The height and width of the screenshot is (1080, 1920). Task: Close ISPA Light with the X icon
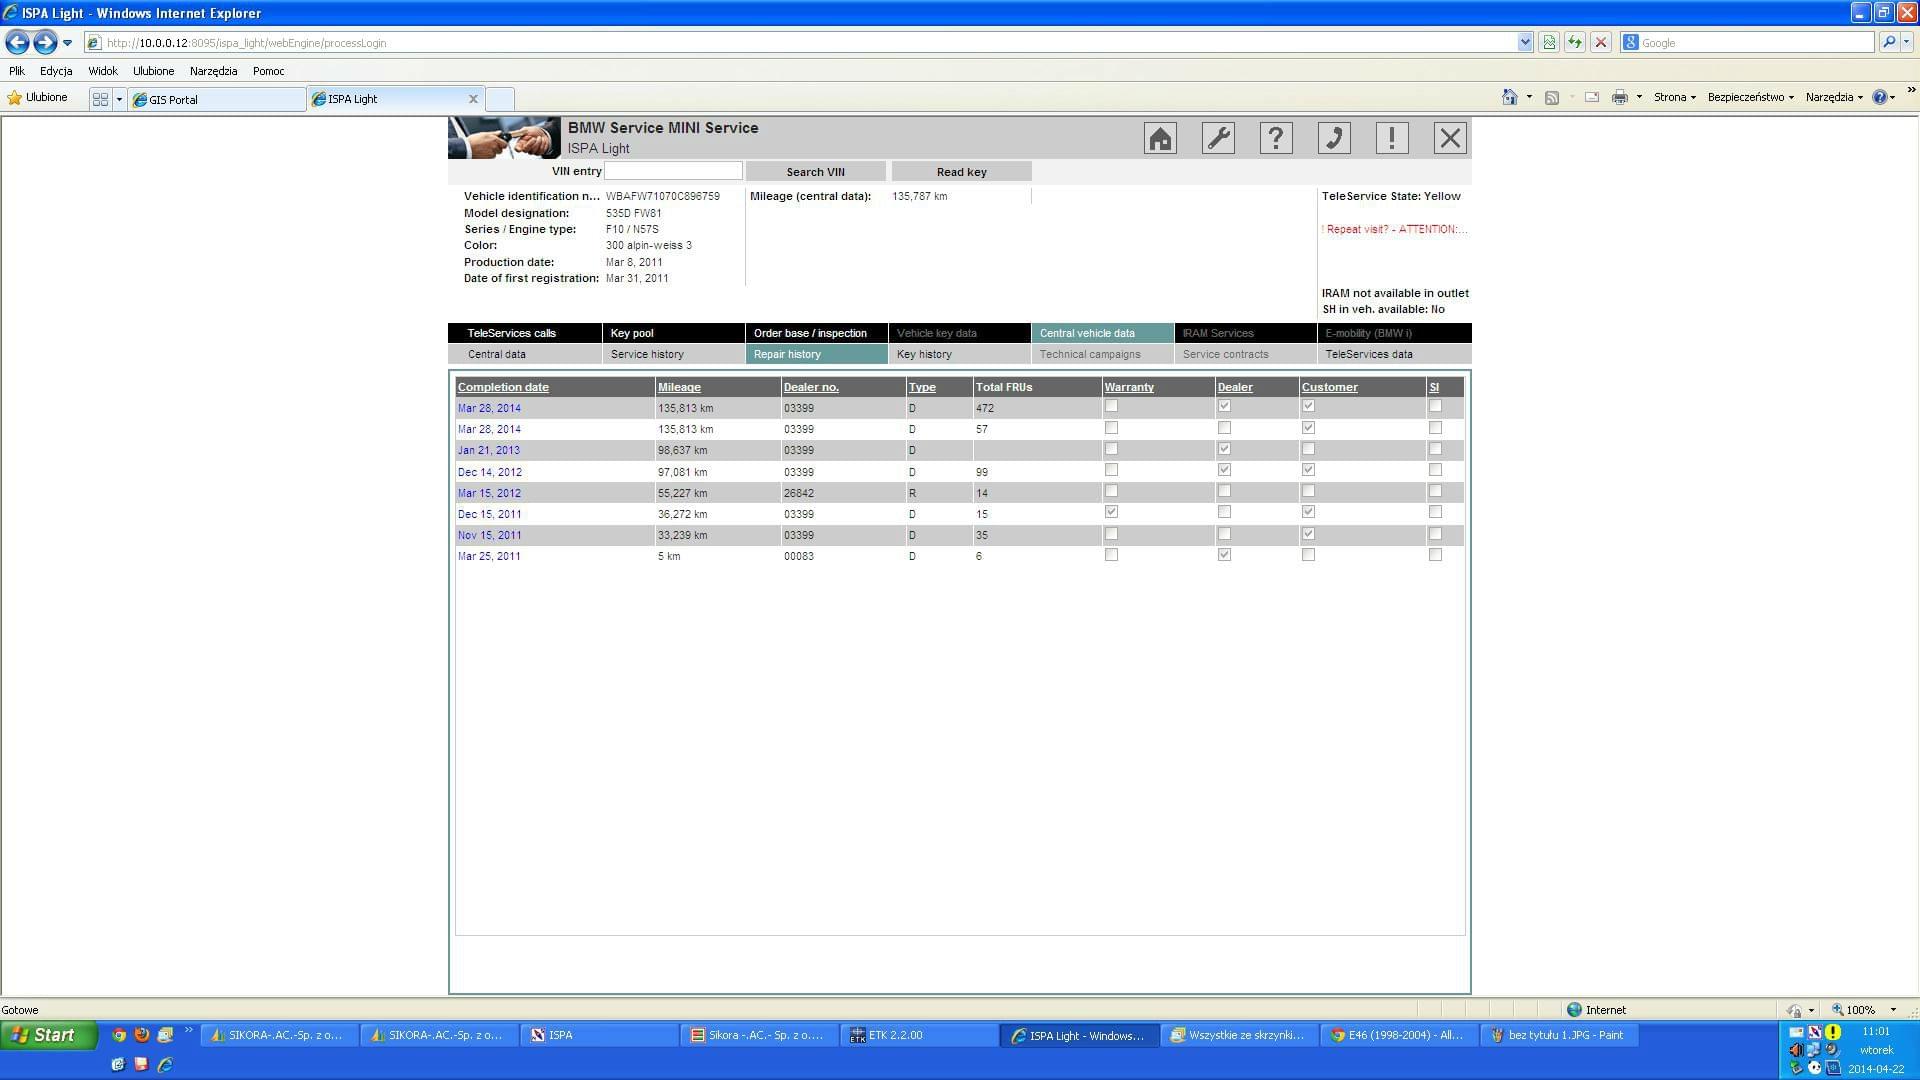coord(1450,138)
